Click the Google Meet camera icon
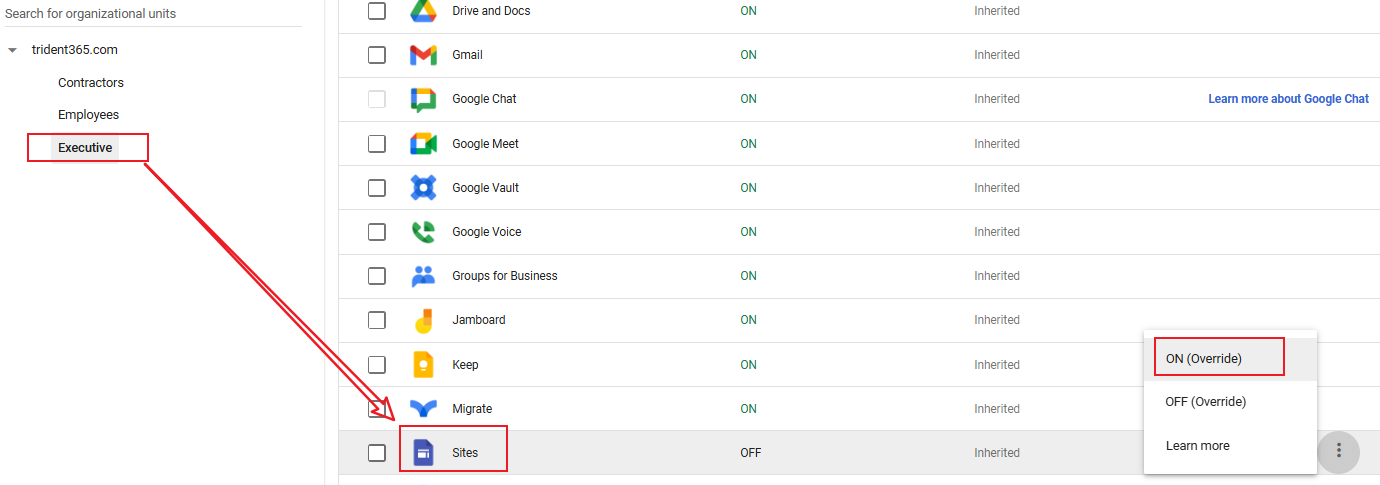 pyautogui.click(x=423, y=144)
